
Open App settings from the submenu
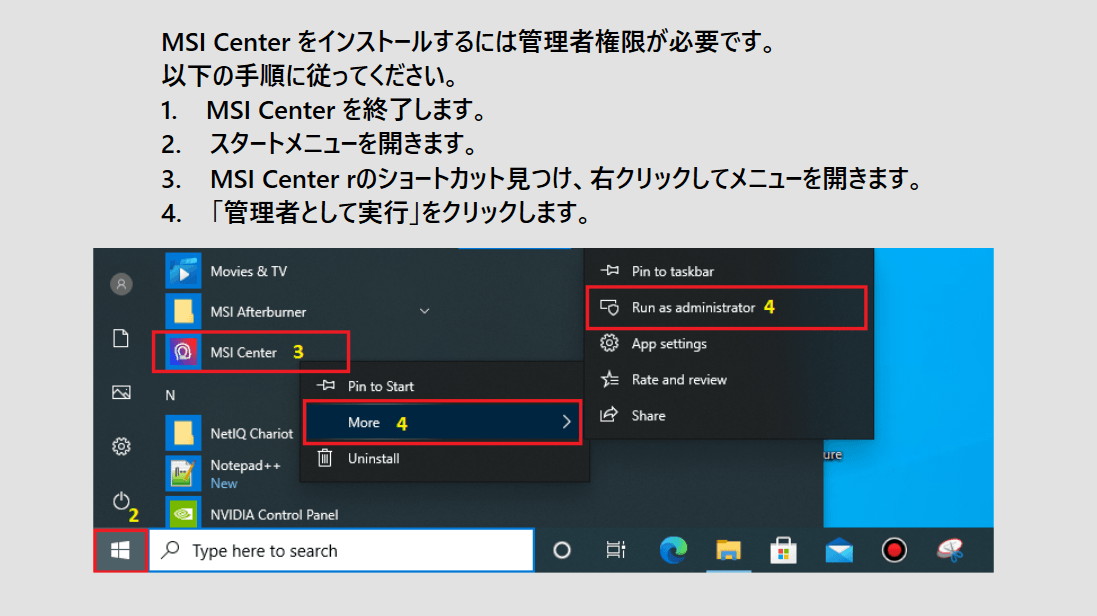728,344
